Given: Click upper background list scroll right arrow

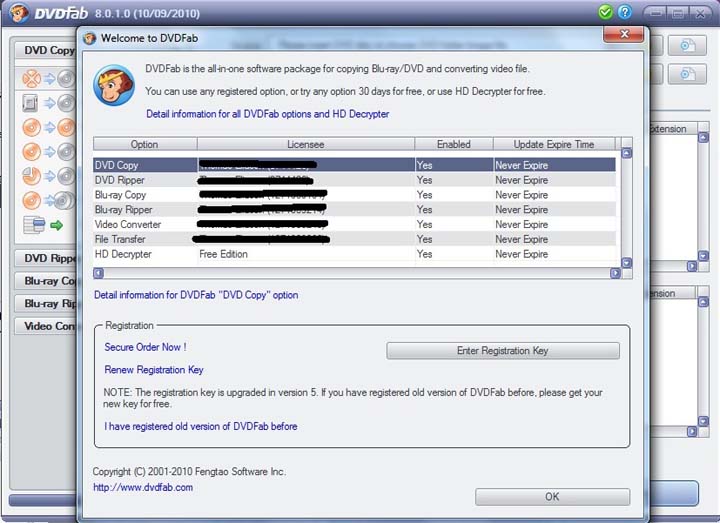Looking at the screenshot, I should pyautogui.click(x=692, y=266).
